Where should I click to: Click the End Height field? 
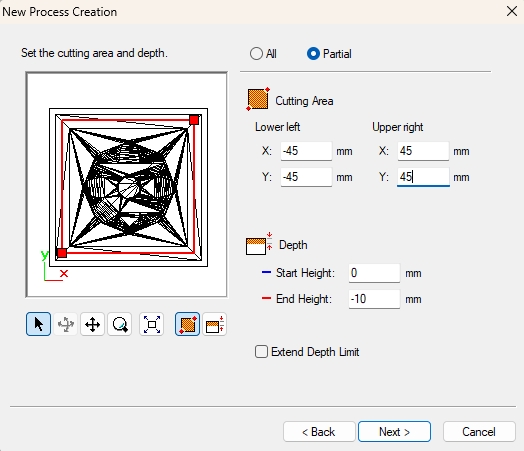coord(374,299)
